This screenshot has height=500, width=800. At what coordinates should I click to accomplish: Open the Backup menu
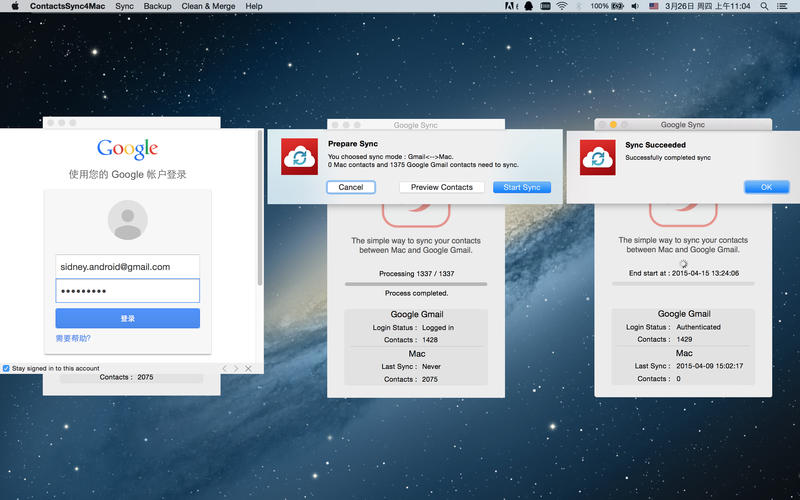point(157,6)
